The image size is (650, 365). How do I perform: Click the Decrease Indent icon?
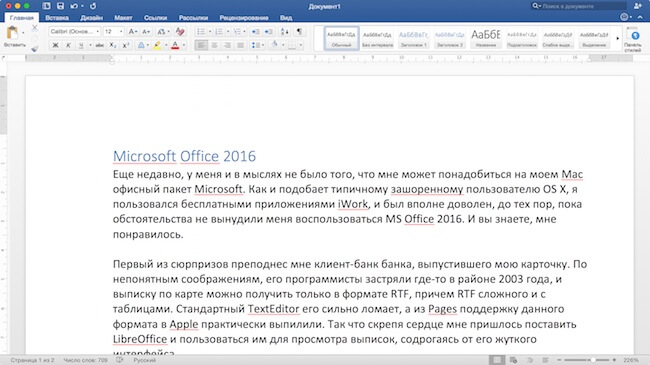pos(255,32)
